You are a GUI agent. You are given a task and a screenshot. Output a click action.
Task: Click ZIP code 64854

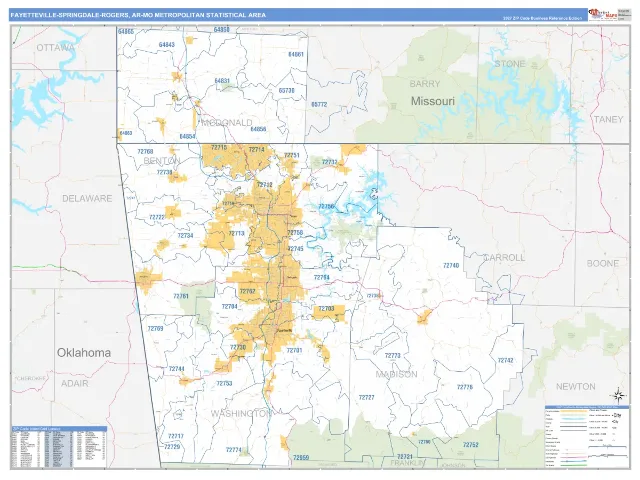click(187, 136)
